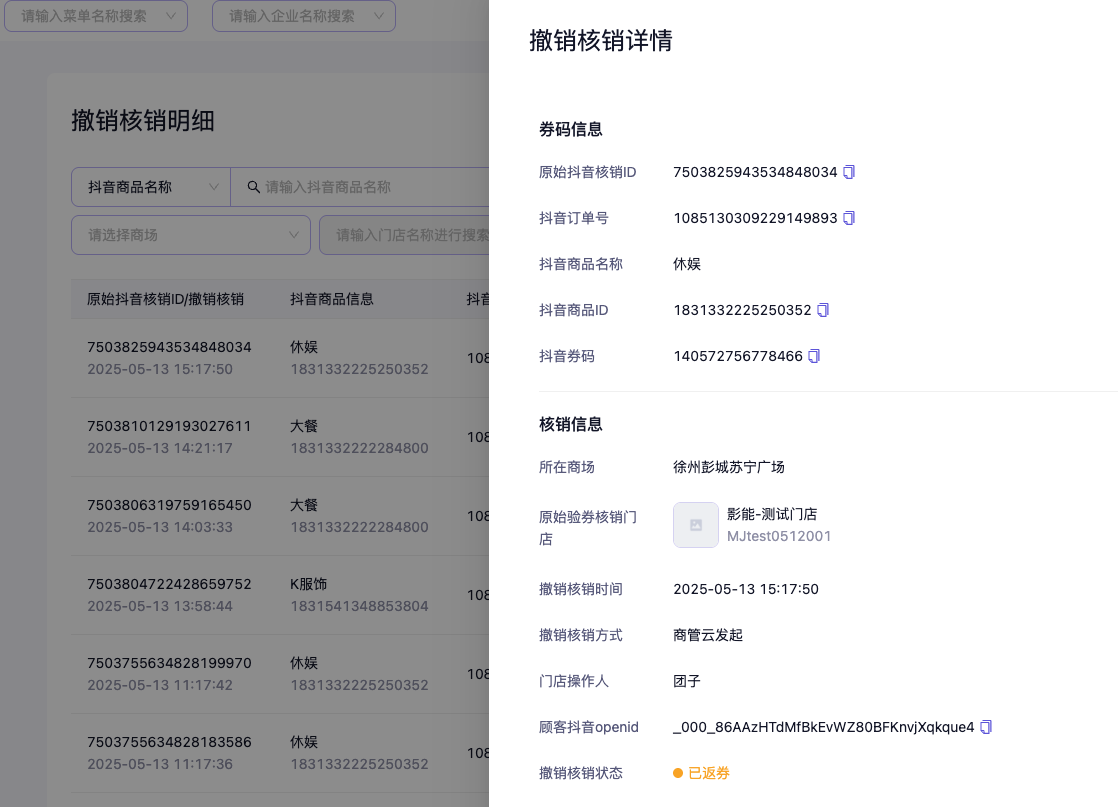Click 抖音商品信息 column header
Screen dimensions: 1118x807
(x=332, y=299)
